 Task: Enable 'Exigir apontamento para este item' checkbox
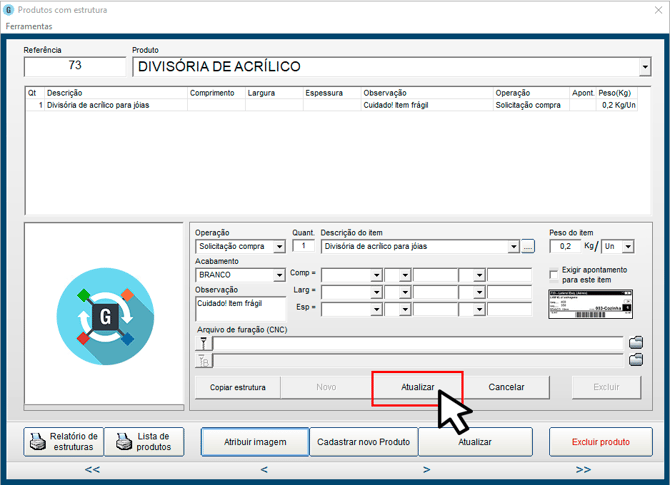(x=554, y=274)
